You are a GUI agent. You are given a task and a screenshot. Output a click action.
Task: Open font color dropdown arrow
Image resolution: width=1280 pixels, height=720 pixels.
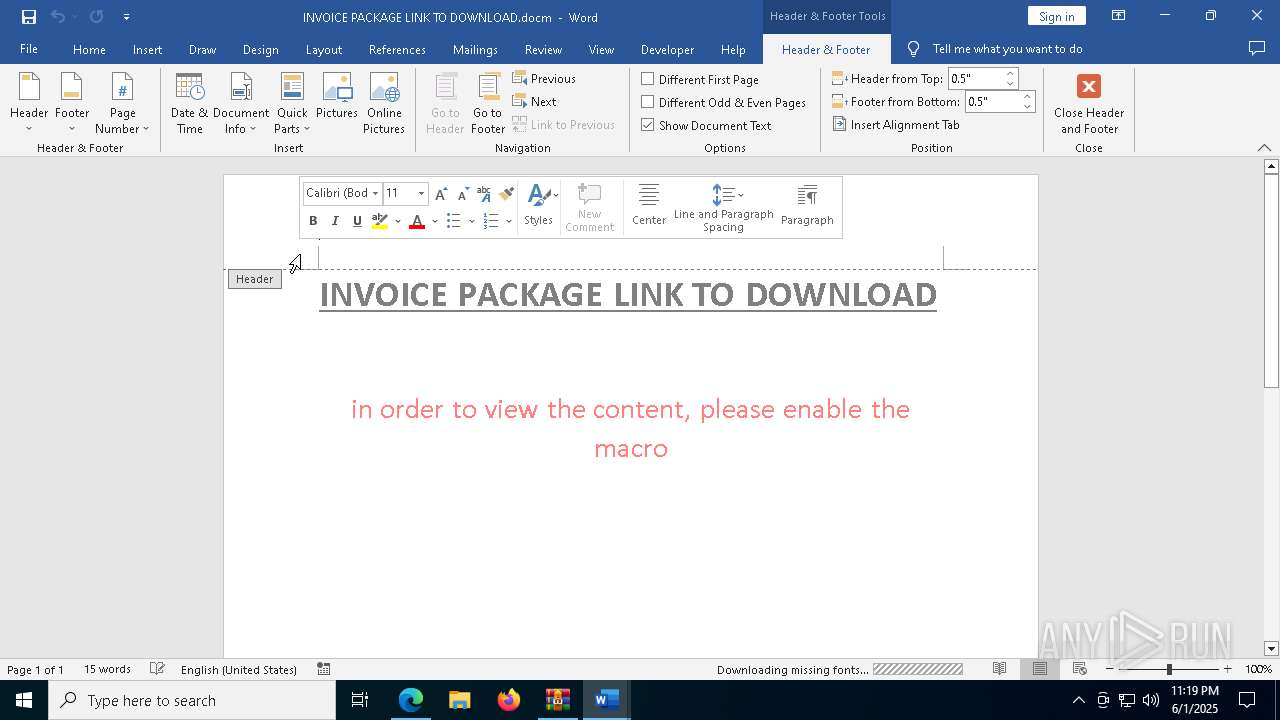[434, 221]
